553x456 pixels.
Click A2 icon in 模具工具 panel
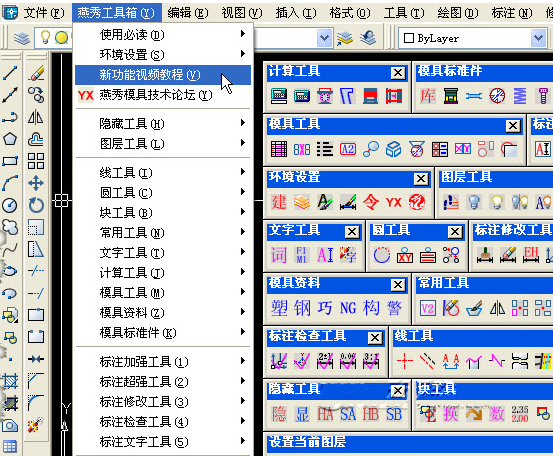[x=348, y=149]
